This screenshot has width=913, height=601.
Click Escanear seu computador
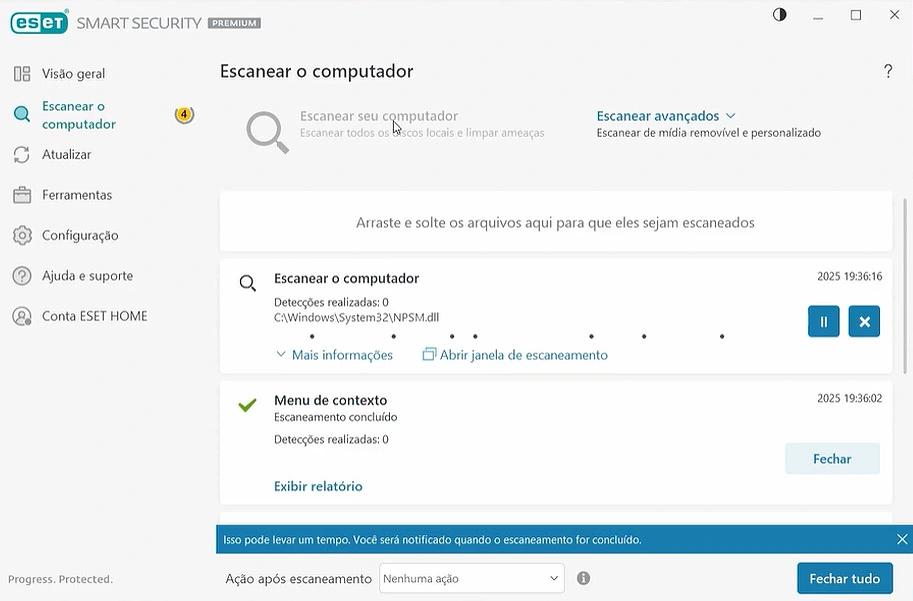tap(379, 116)
